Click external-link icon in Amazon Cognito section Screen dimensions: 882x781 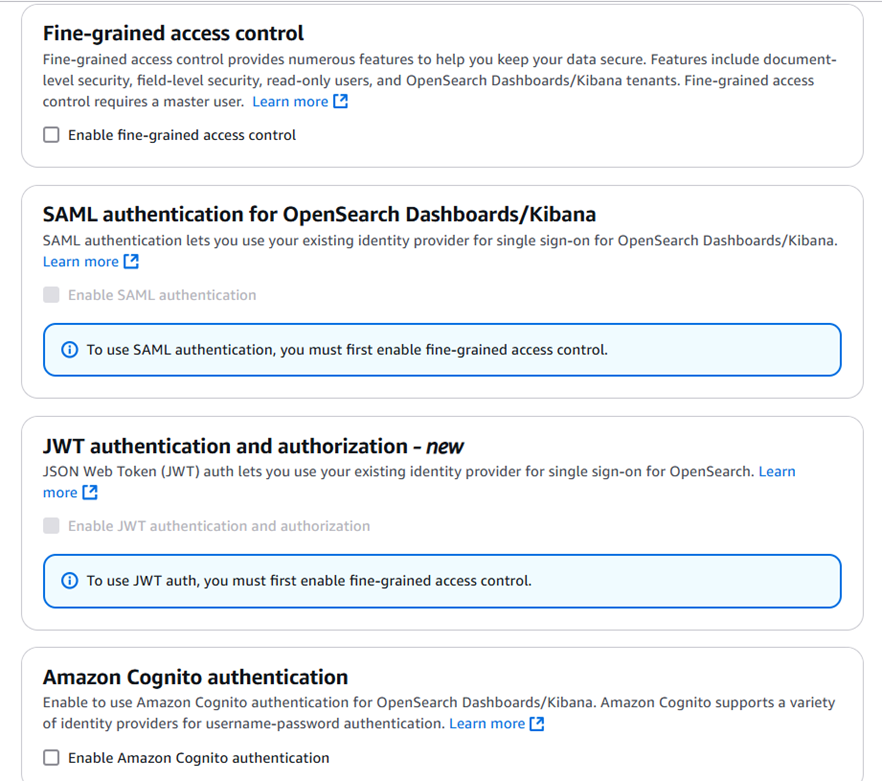537,724
